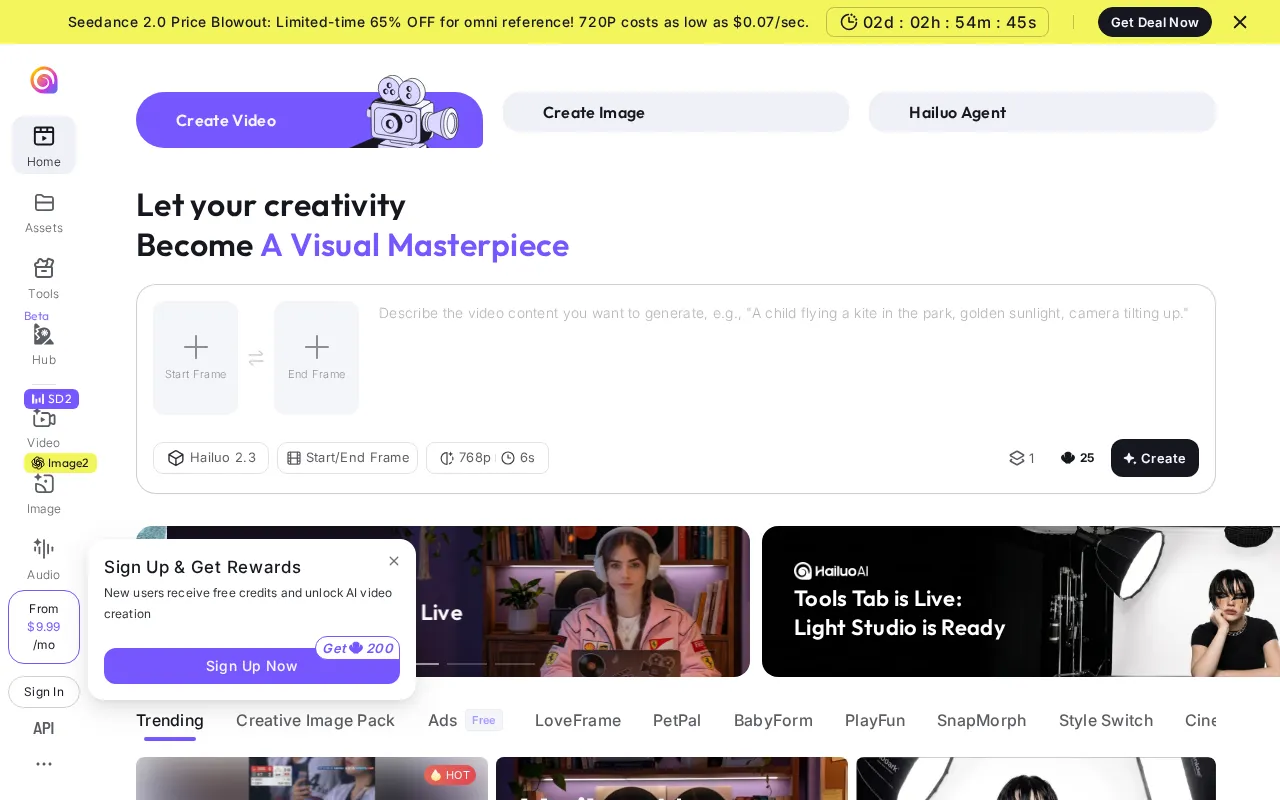1280x800 pixels.
Task: Select the Create Image tab
Action: coord(676,112)
